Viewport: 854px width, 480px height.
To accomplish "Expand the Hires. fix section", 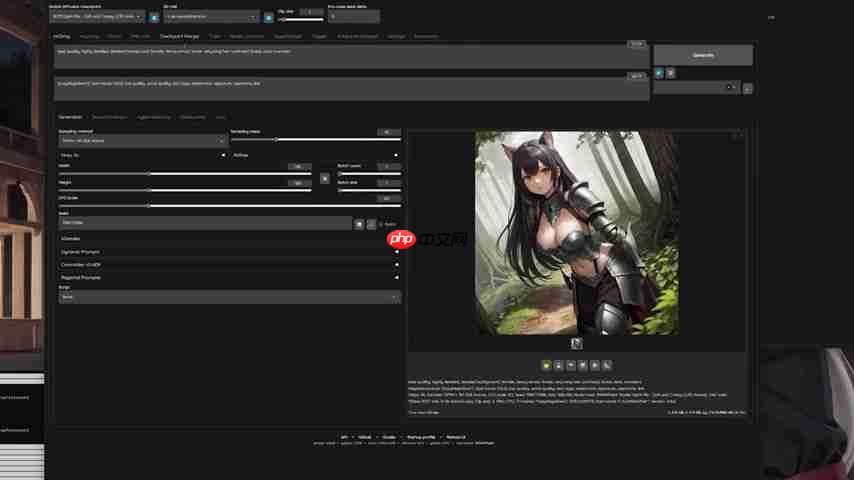I will click(143, 155).
